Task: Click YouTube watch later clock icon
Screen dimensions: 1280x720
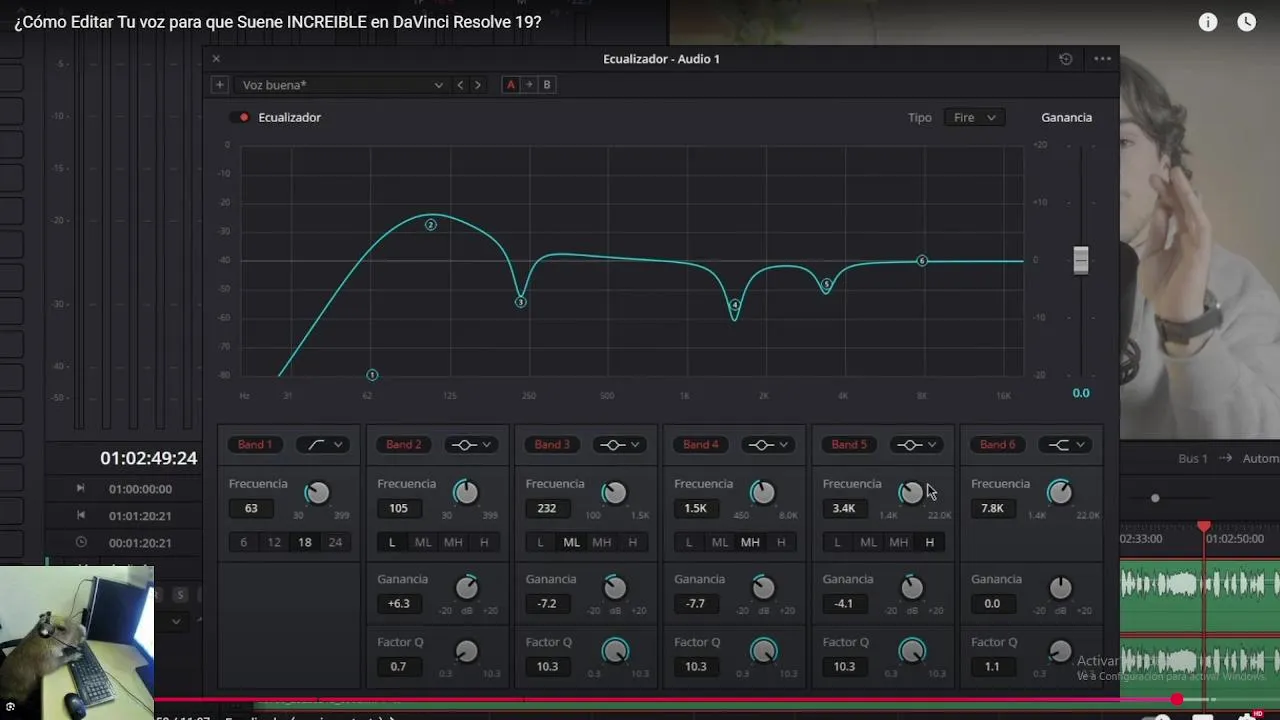Action: (1246, 22)
